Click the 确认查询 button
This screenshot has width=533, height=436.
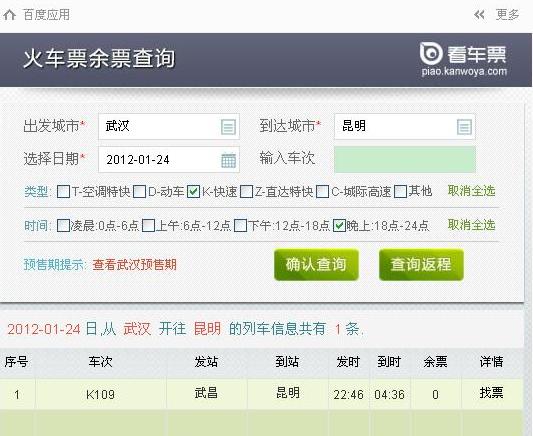click(316, 265)
